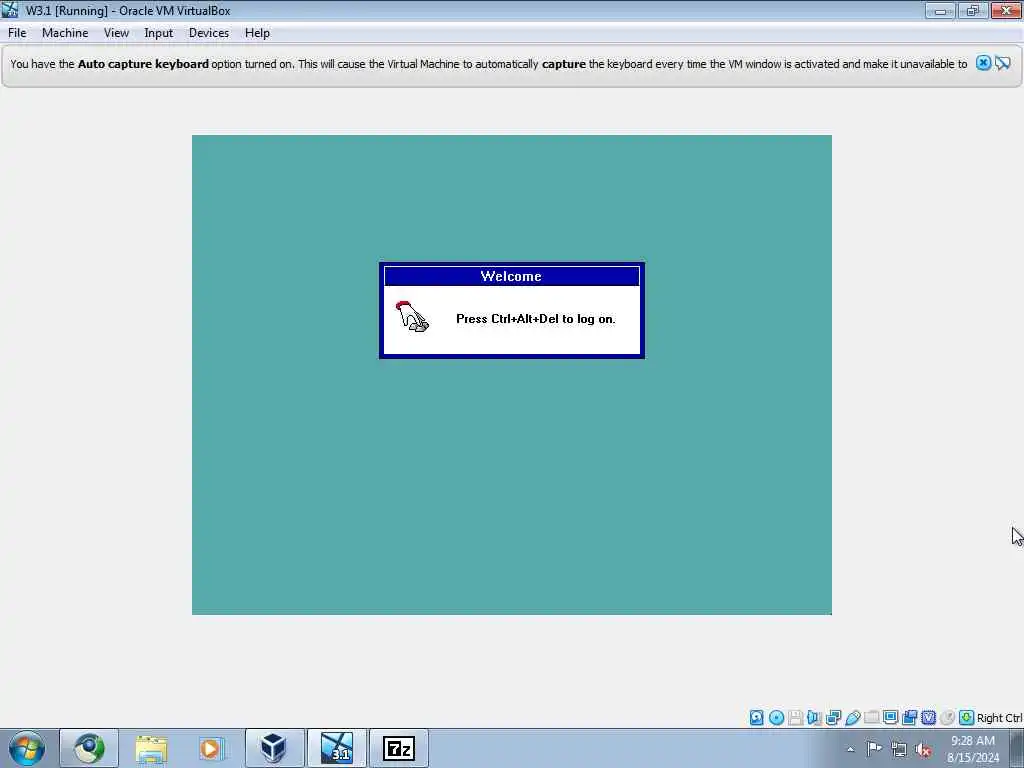Restore down the VirtualBox window

pos(973,10)
